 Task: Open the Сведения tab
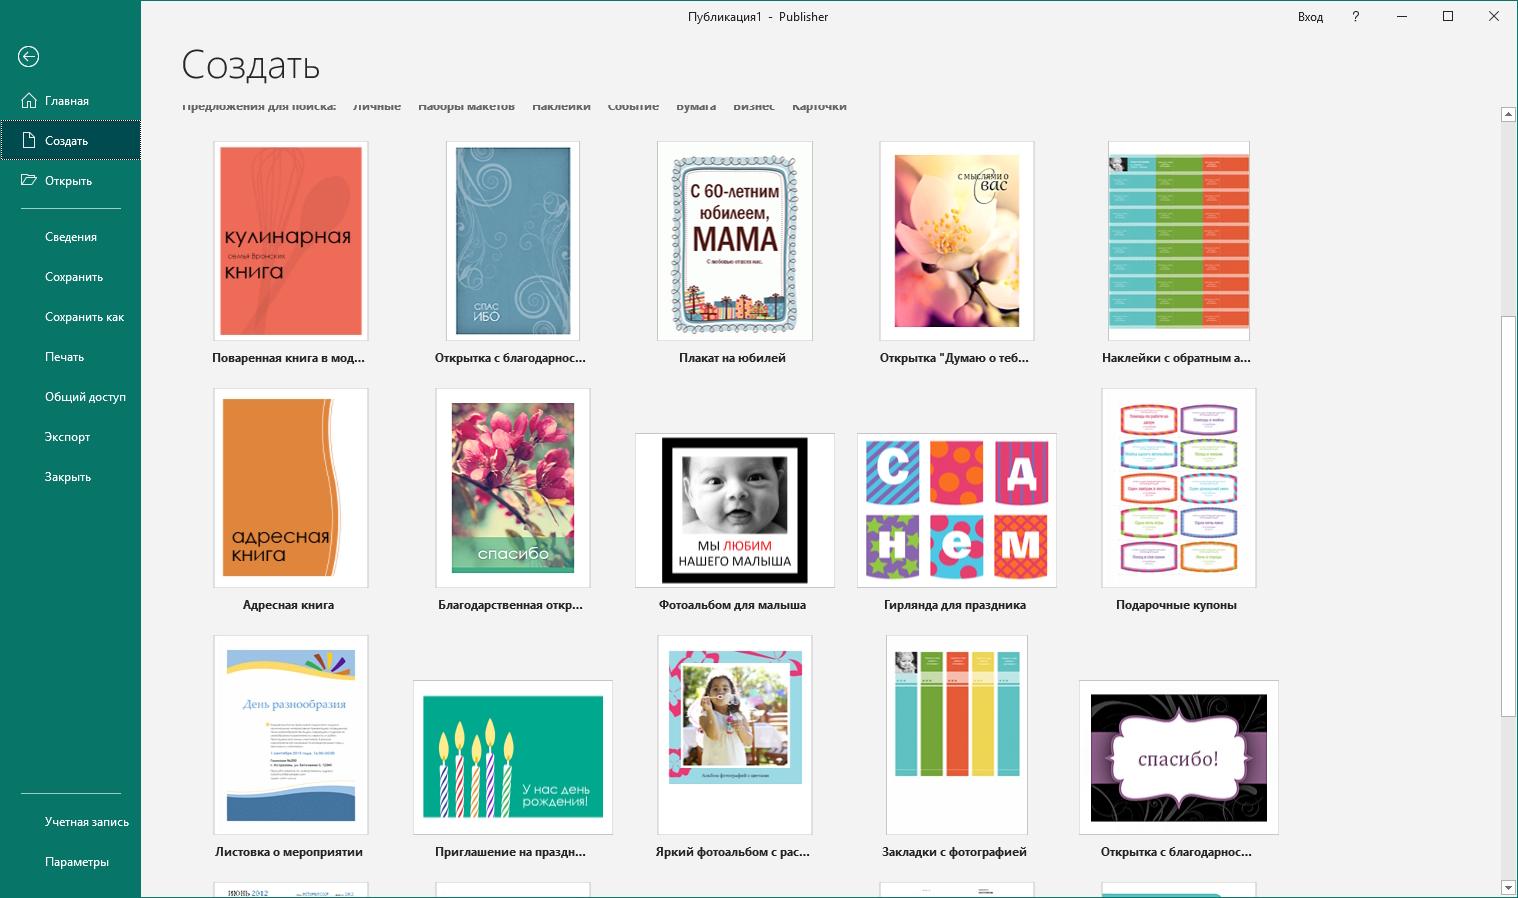click(70, 237)
